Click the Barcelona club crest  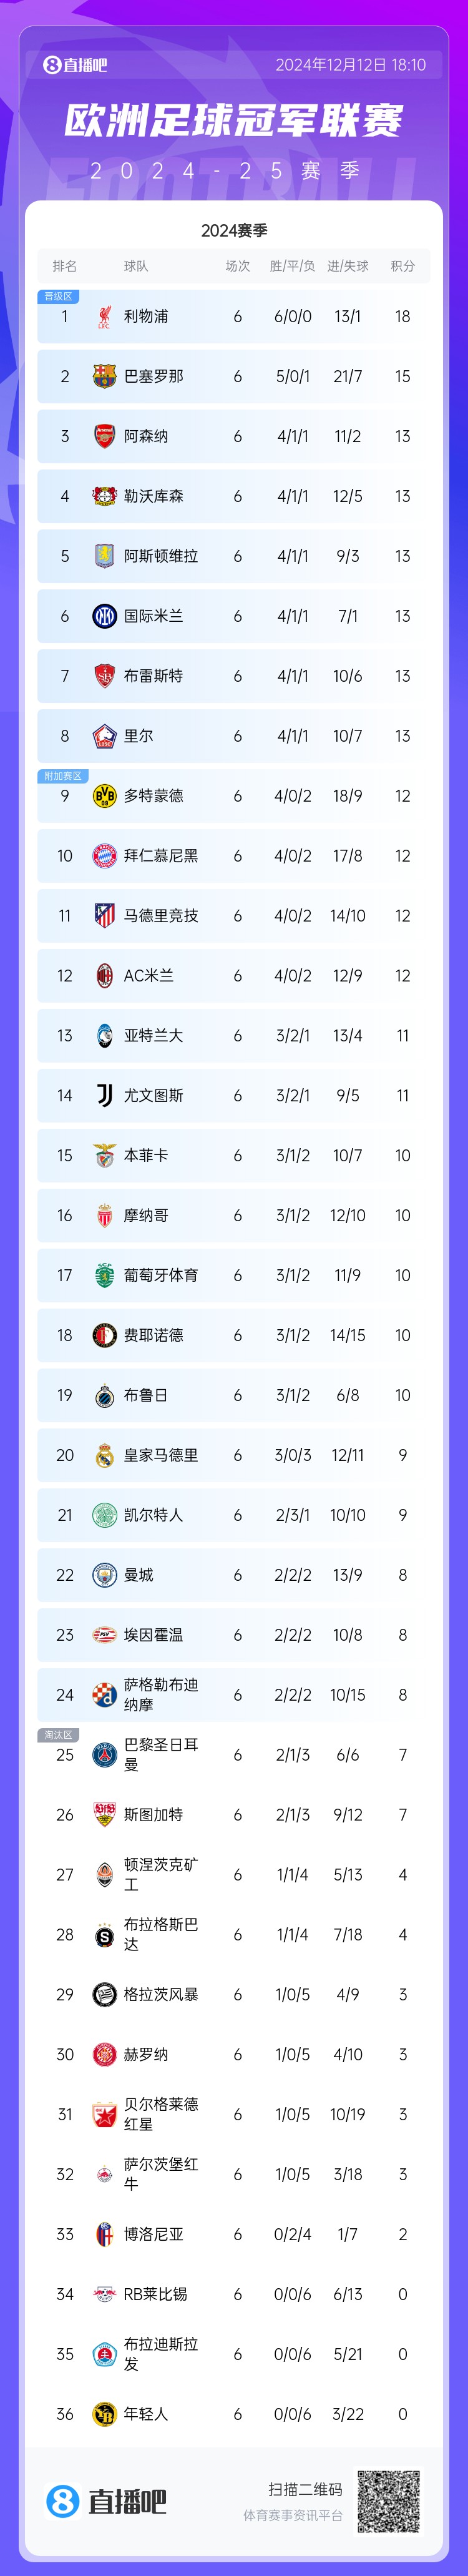pos(104,377)
